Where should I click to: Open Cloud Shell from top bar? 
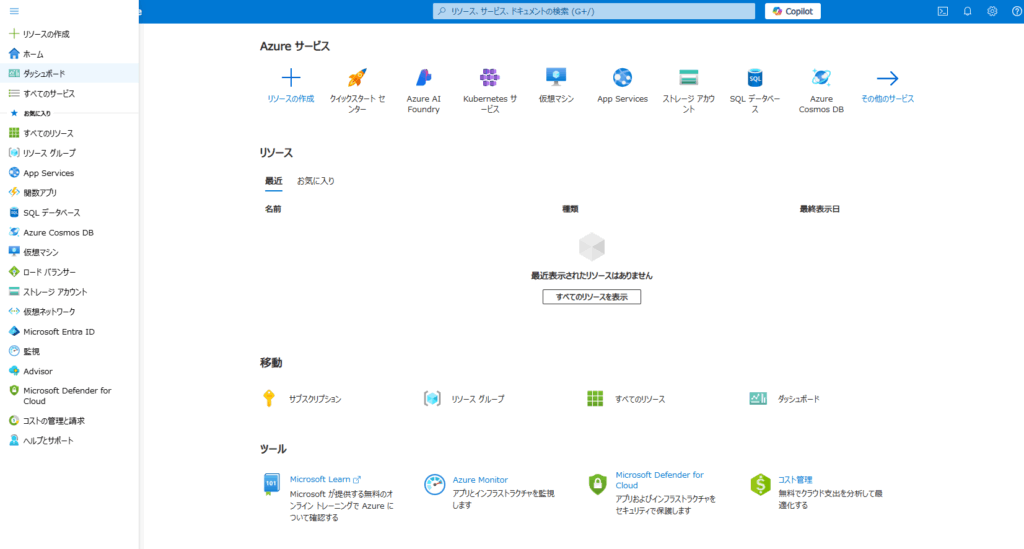pos(942,11)
